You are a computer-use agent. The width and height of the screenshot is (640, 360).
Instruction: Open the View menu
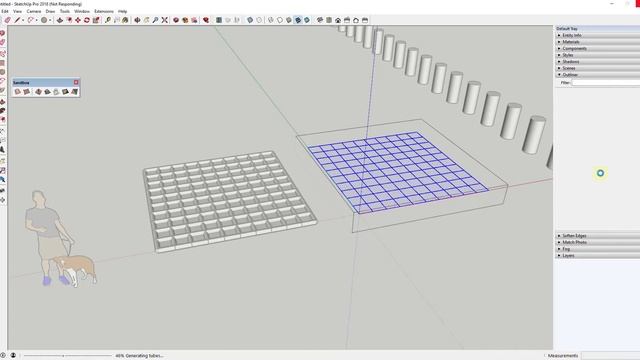[x=18, y=11]
